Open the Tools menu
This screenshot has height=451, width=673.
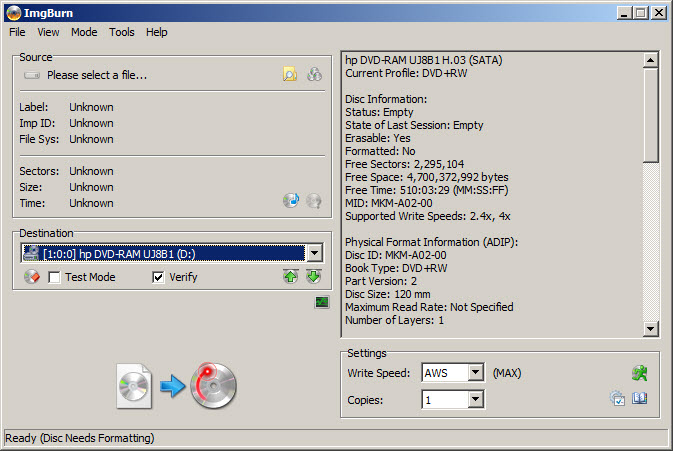[x=121, y=32]
